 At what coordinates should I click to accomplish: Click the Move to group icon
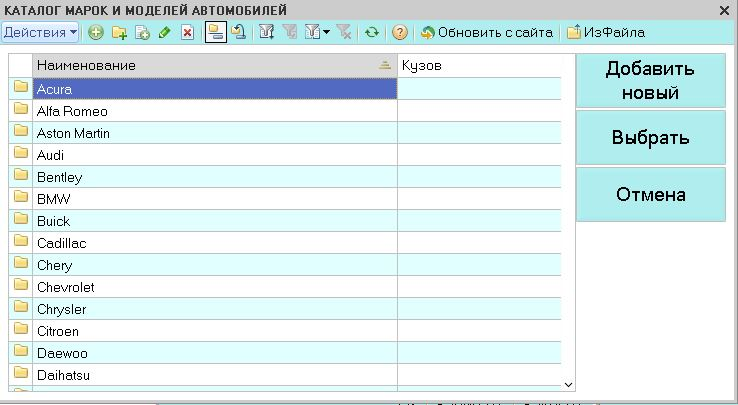pyautogui.click(x=239, y=32)
